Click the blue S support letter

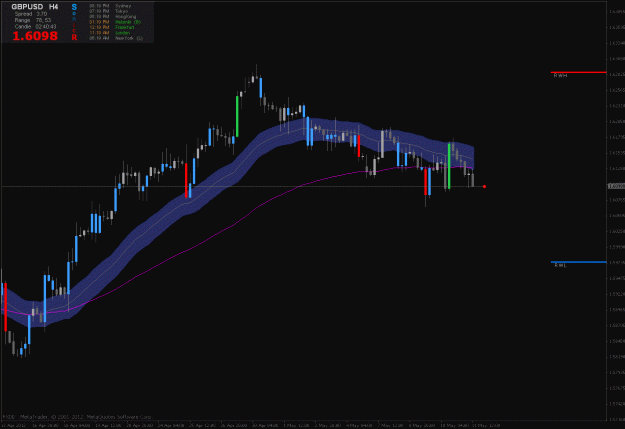[x=74, y=7]
